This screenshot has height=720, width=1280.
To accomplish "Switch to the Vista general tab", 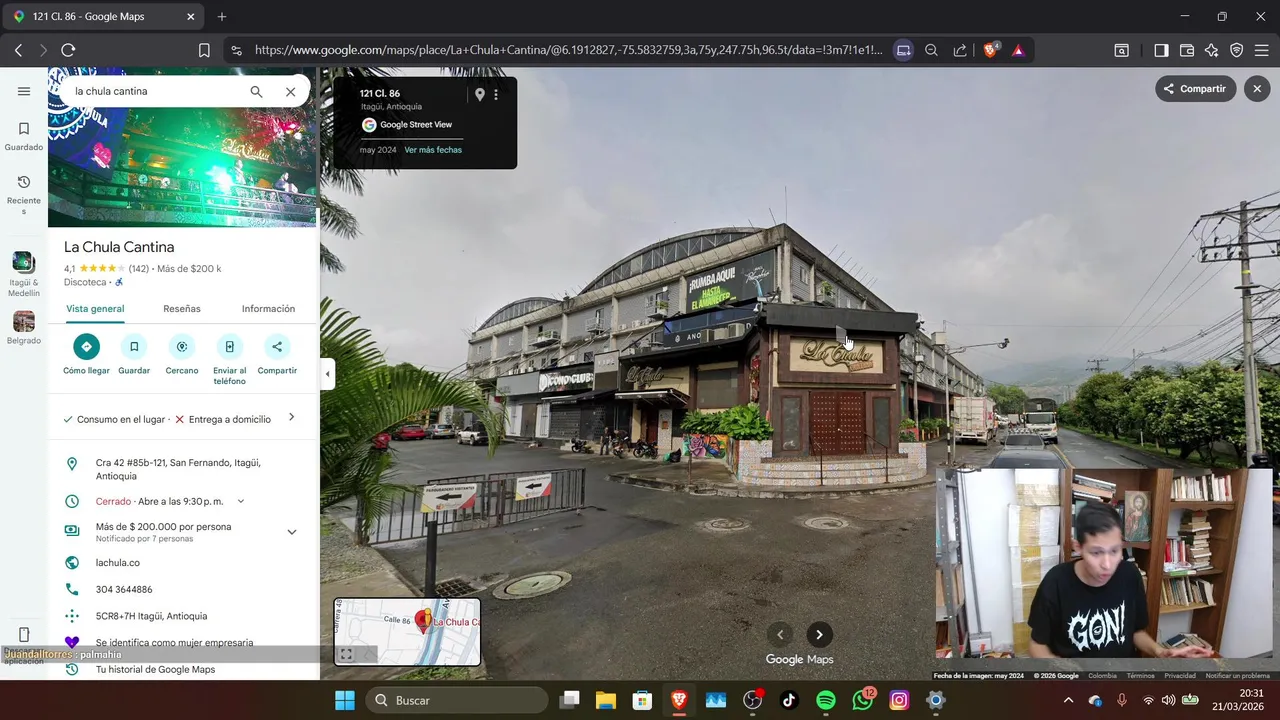I will (95, 309).
